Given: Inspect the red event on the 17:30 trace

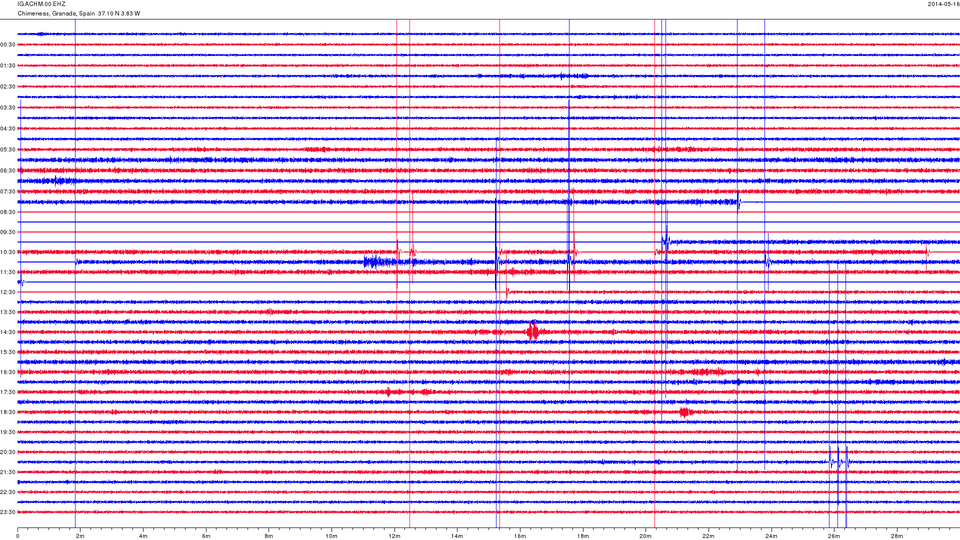Looking at the screenshot, I should tap(388, 392).
